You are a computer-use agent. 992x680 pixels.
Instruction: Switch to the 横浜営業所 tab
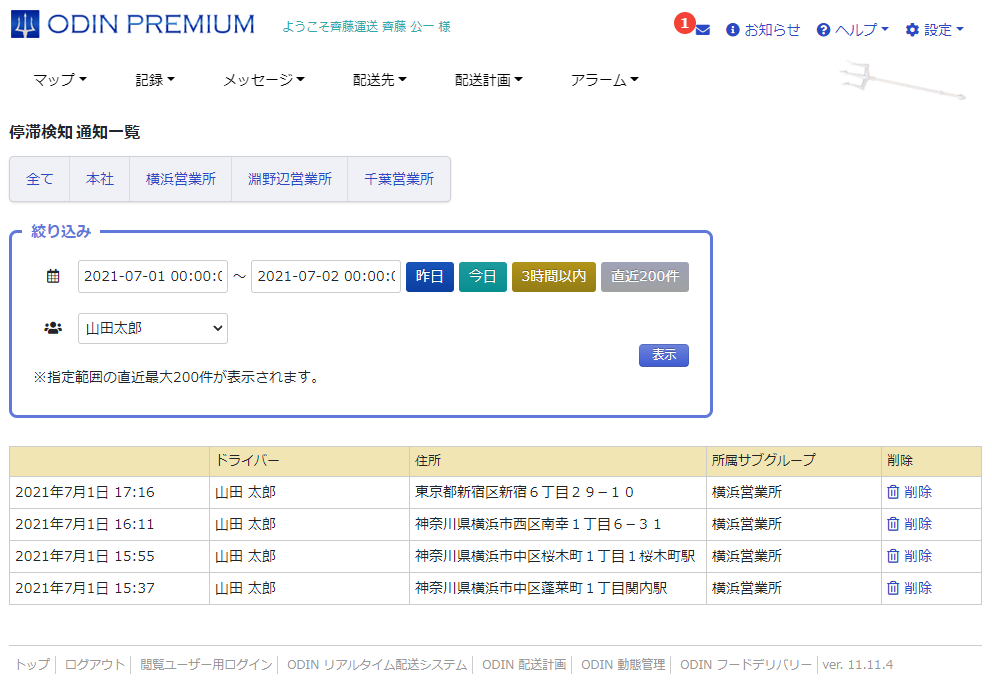click(181, 179)
